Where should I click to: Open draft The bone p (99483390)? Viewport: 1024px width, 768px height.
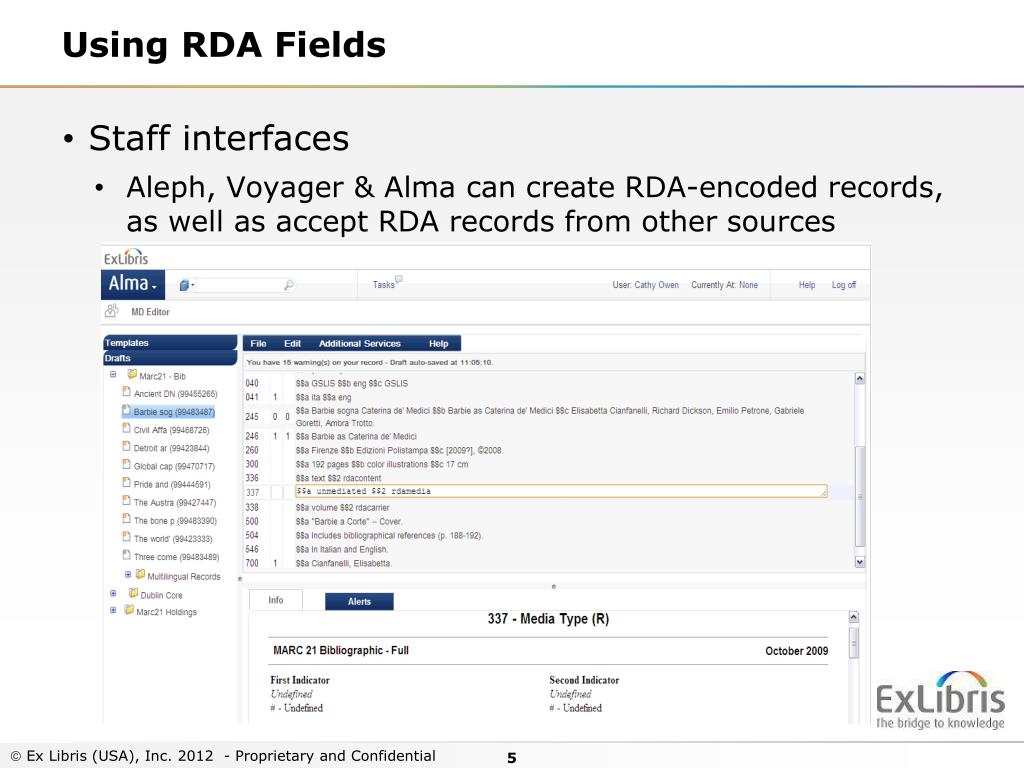[175, 521]
